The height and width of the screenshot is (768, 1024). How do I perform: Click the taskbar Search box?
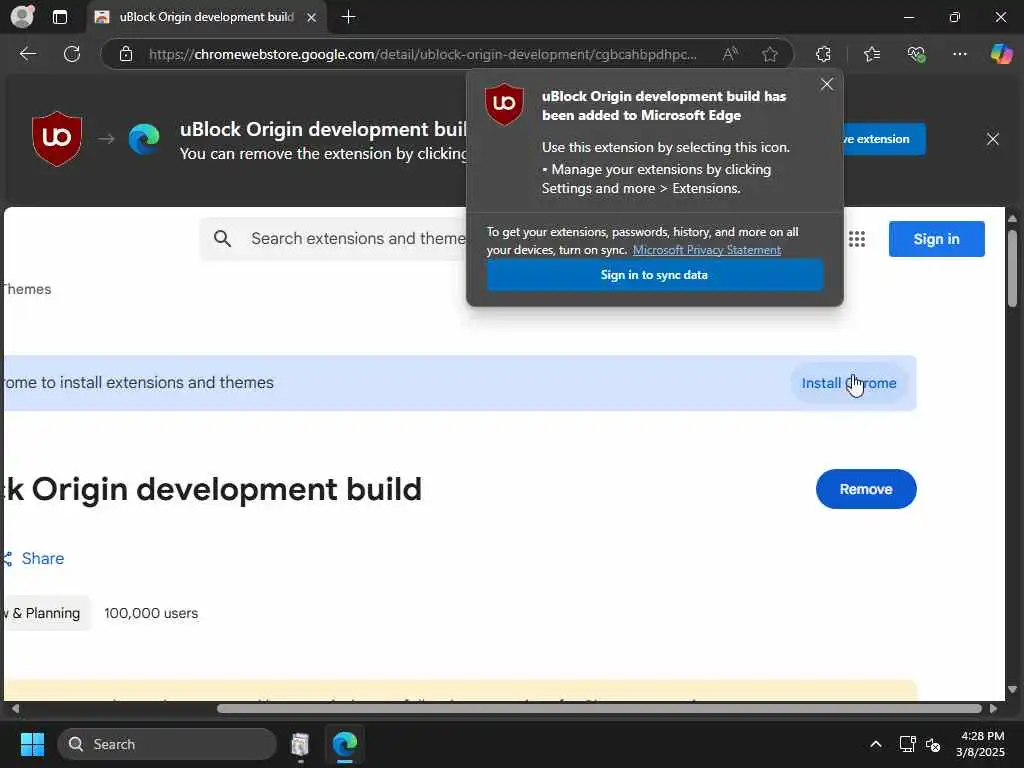tap(167, 744)
